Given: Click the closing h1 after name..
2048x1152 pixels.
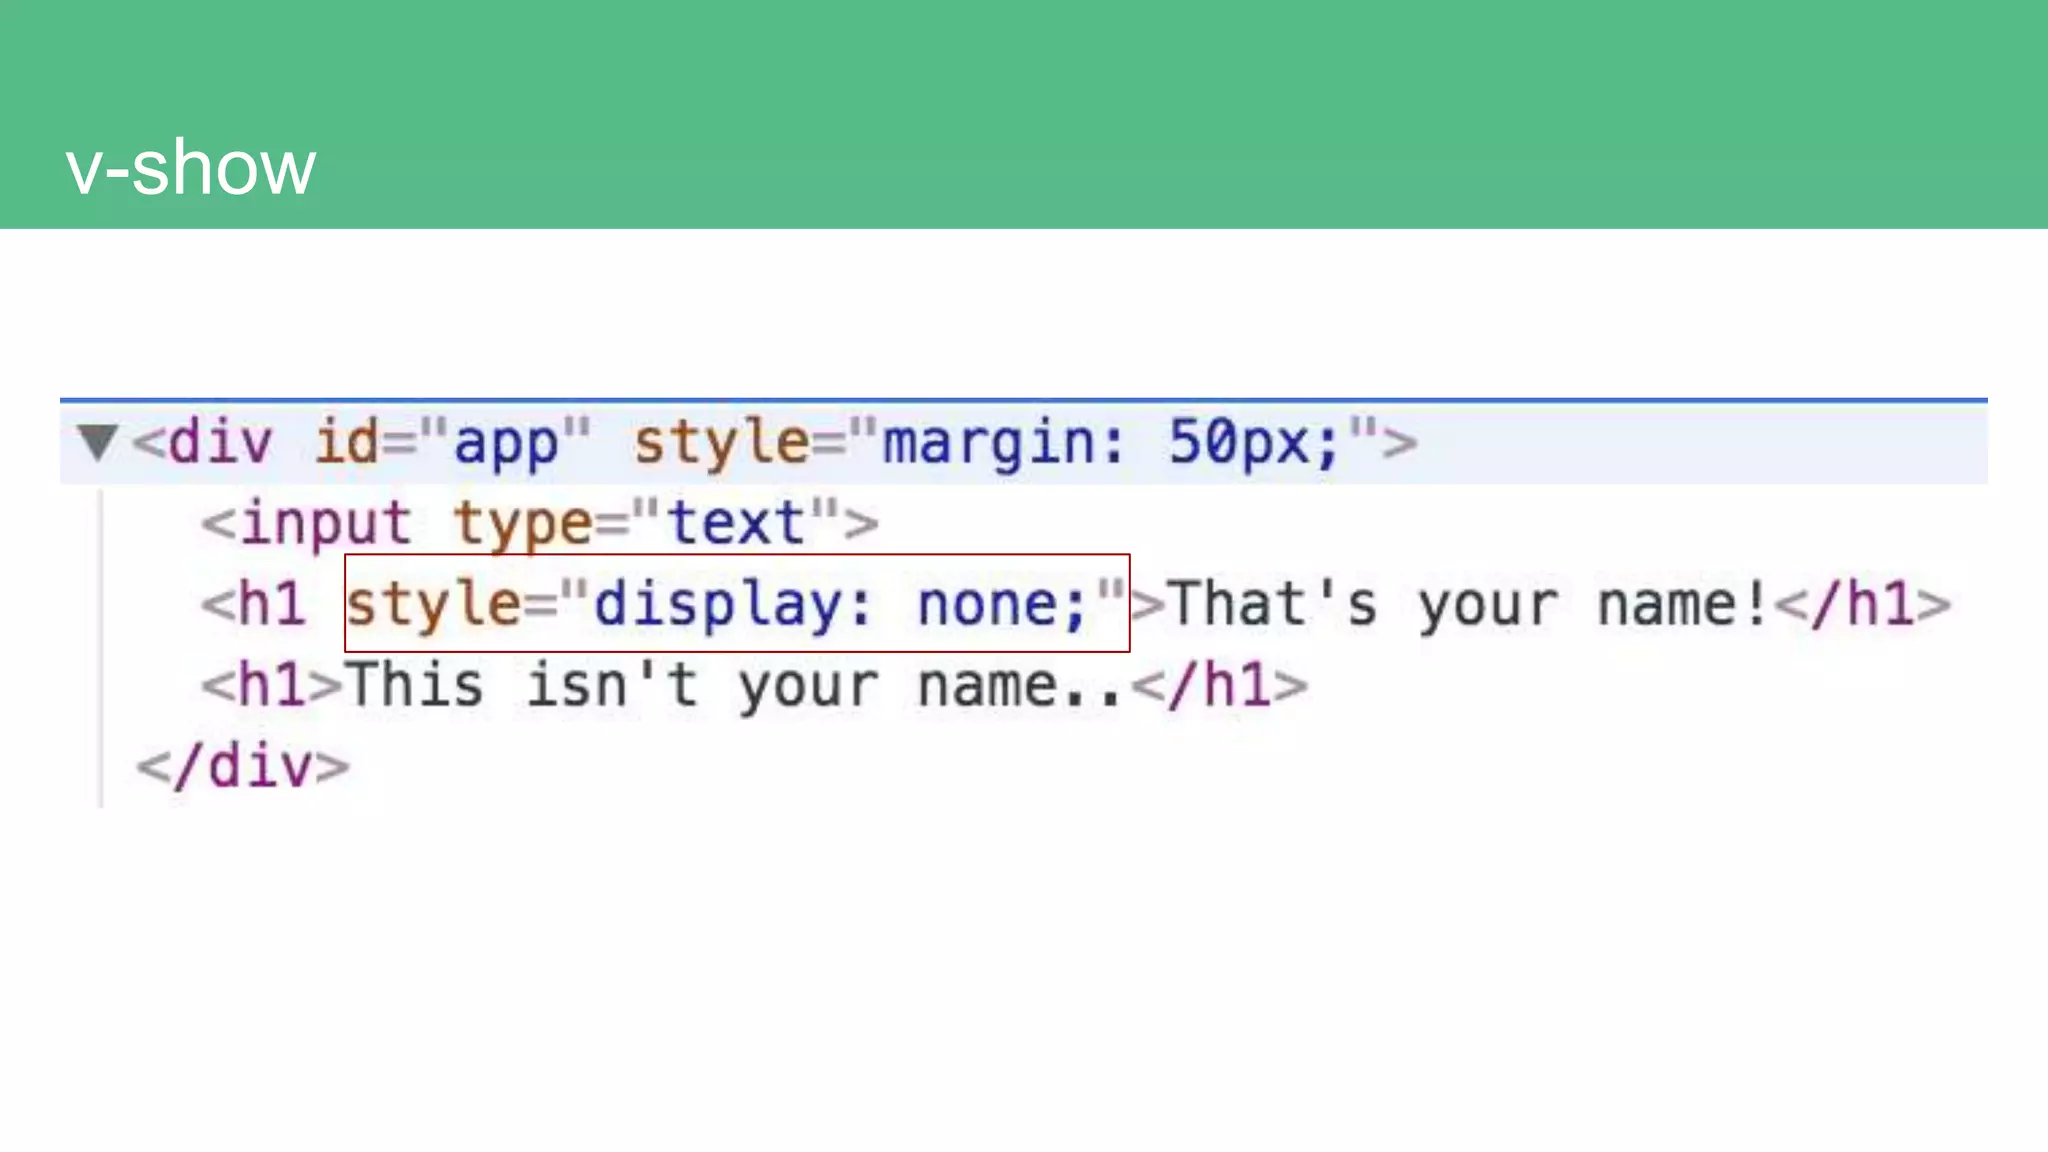Looking at the screenshot, I should pyautogui.click(x=1220, y=687).
